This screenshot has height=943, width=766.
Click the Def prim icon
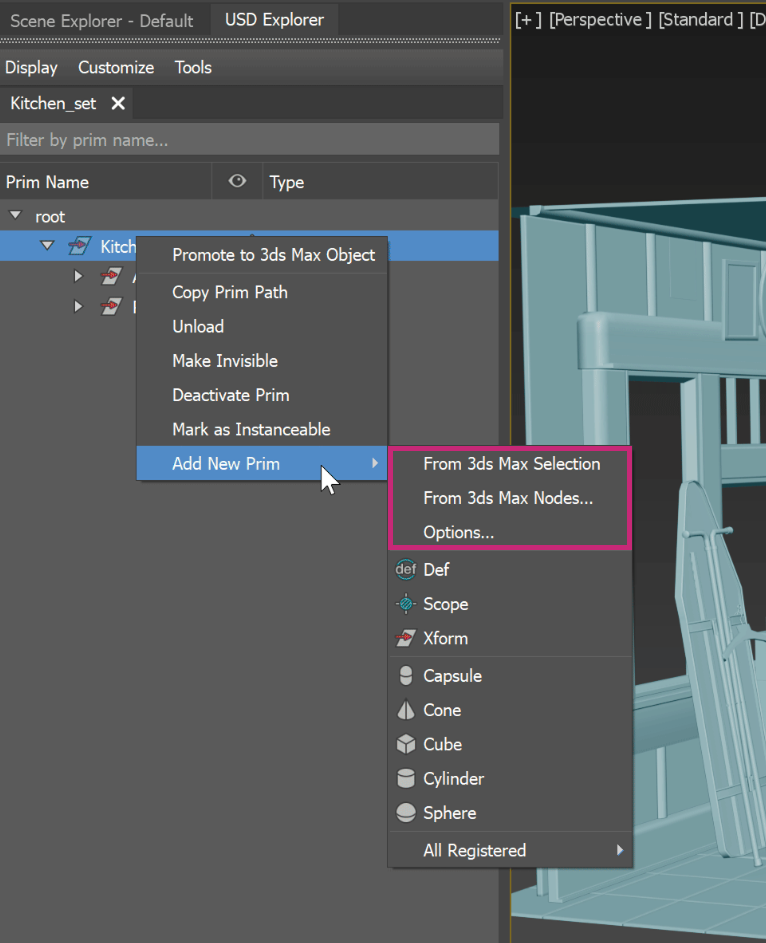click(x=406, y=570)
